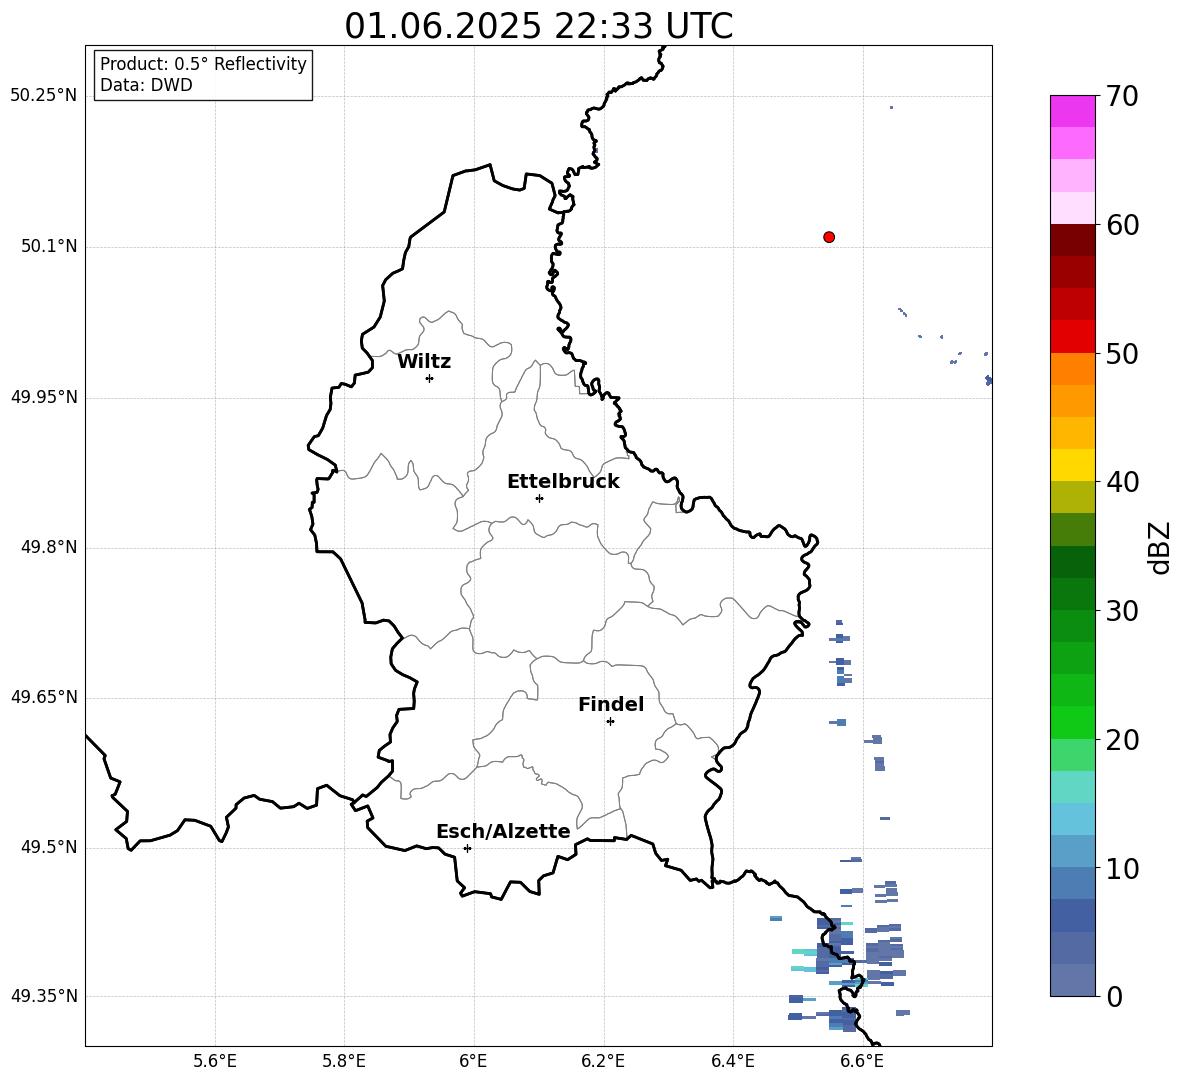Click the colorbar tick label 20

click(x=1122, y=739)
